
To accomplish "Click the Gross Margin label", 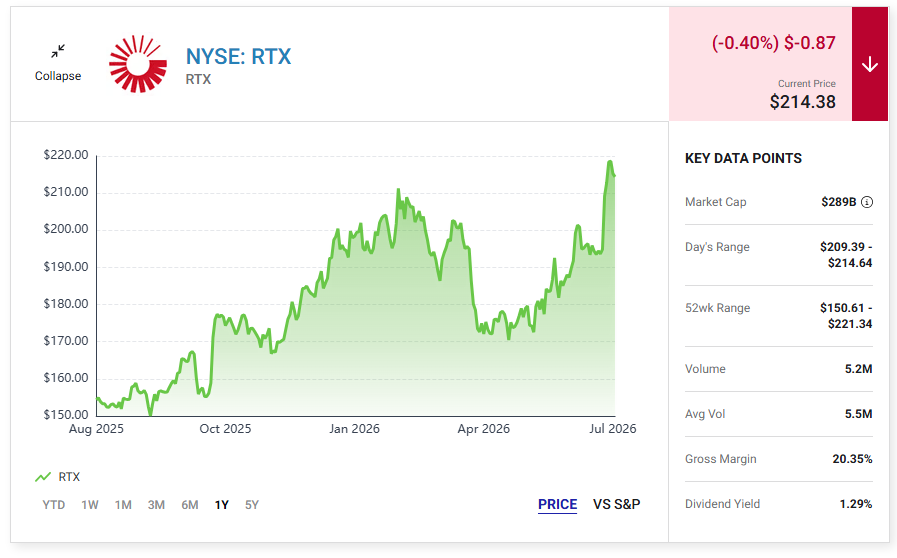I will tap(721, 459).
